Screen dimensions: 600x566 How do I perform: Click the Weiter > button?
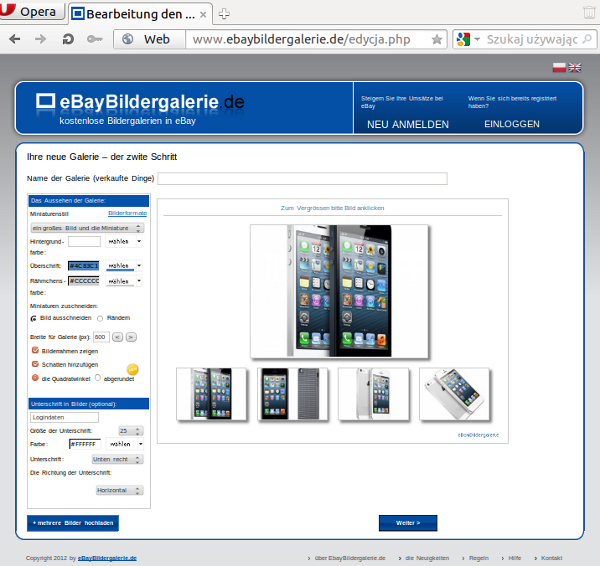pyautogui.click(x=408, y=523)
